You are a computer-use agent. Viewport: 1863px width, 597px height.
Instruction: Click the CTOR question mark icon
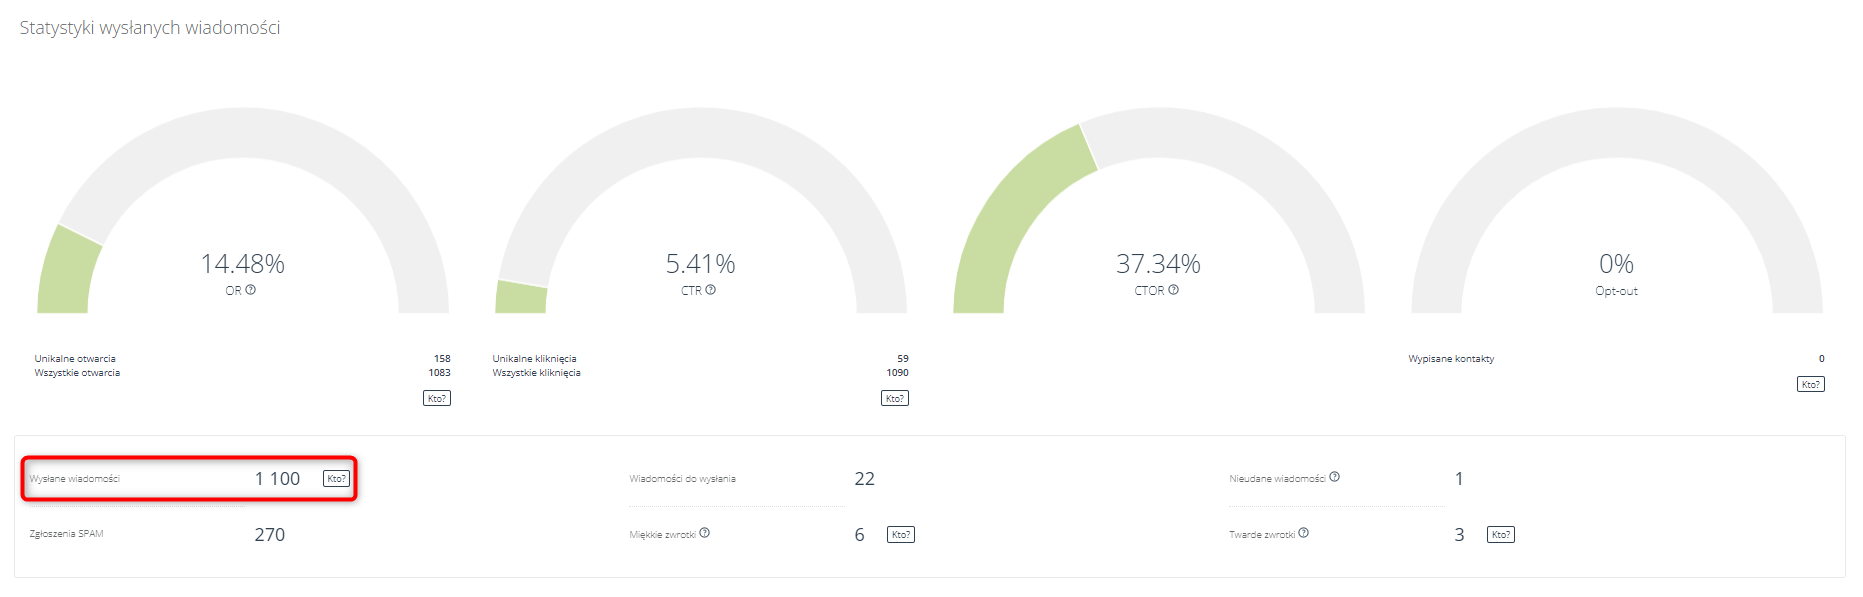point(1173,290)
